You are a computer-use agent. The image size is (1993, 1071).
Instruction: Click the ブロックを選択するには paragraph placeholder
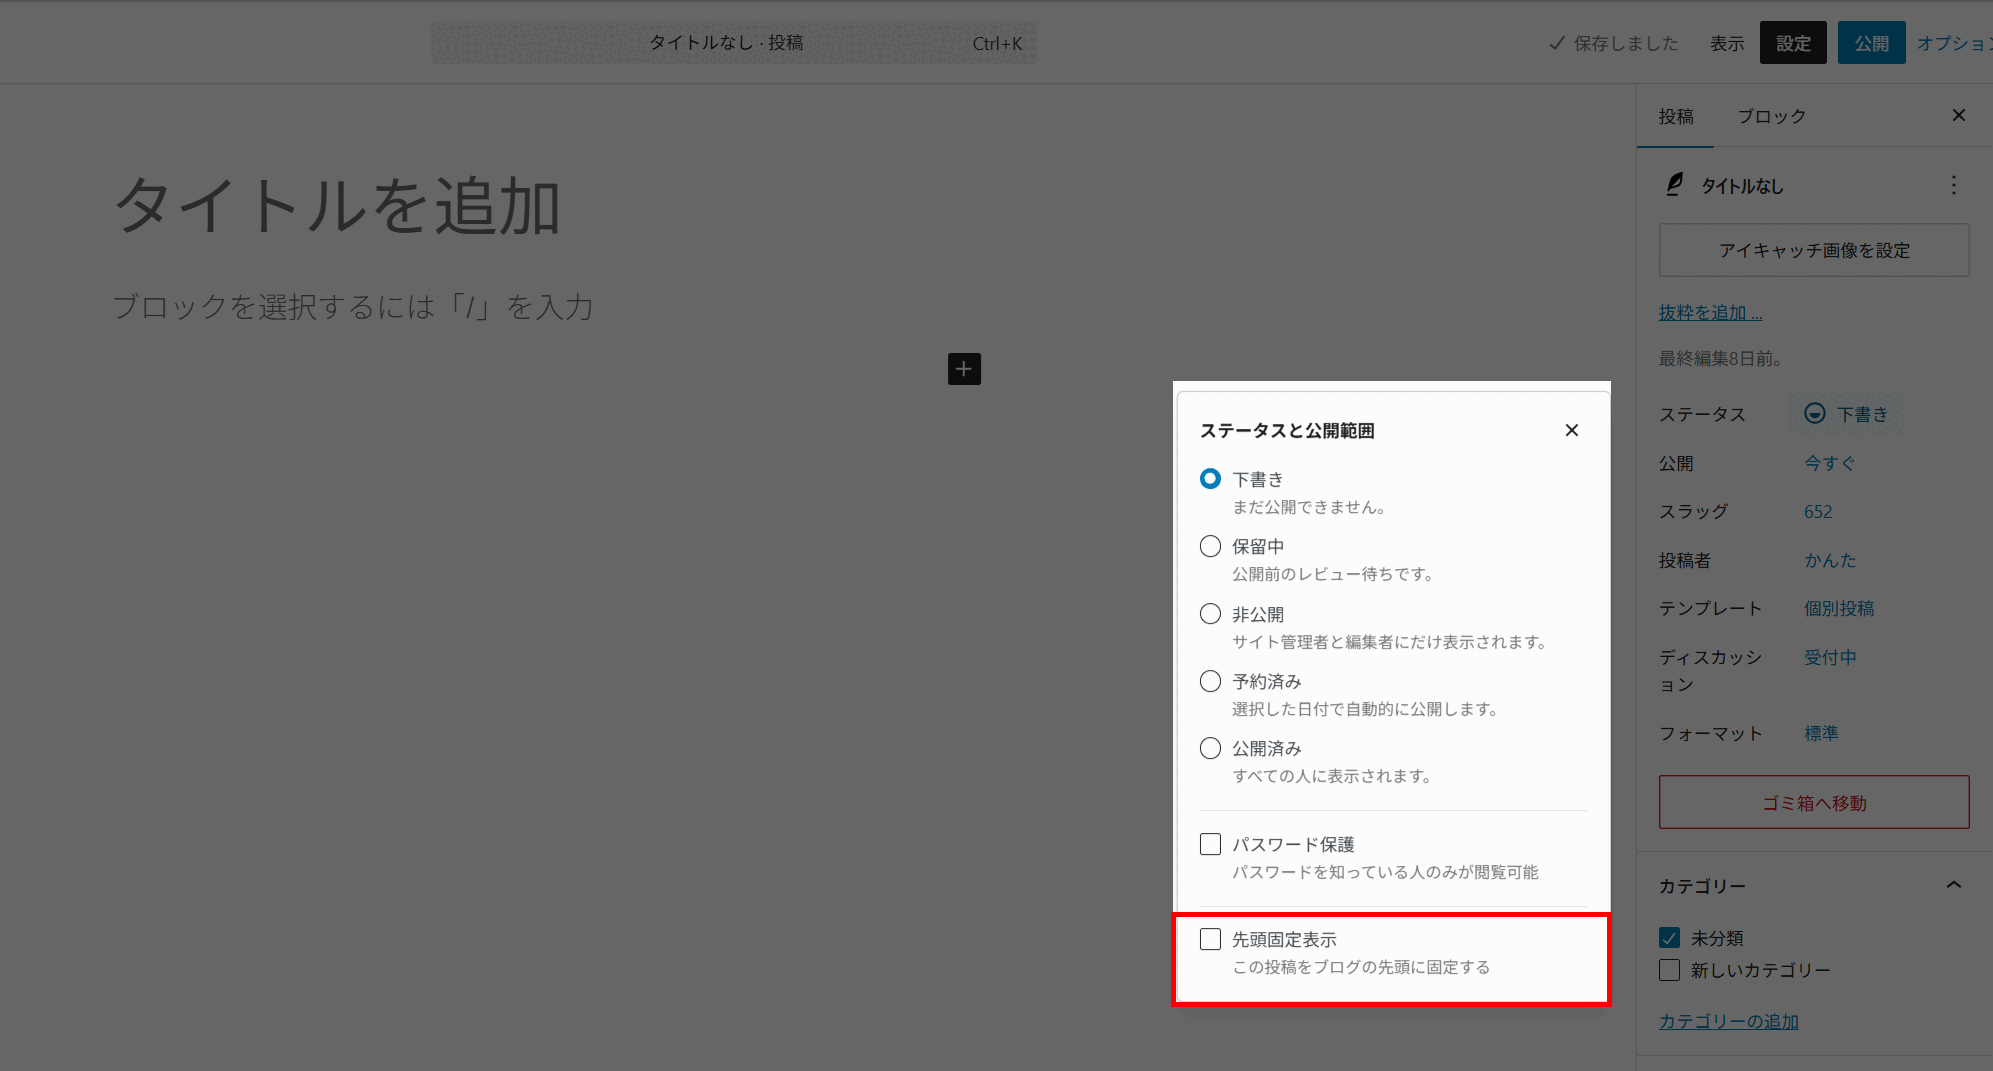click(352, 306)
